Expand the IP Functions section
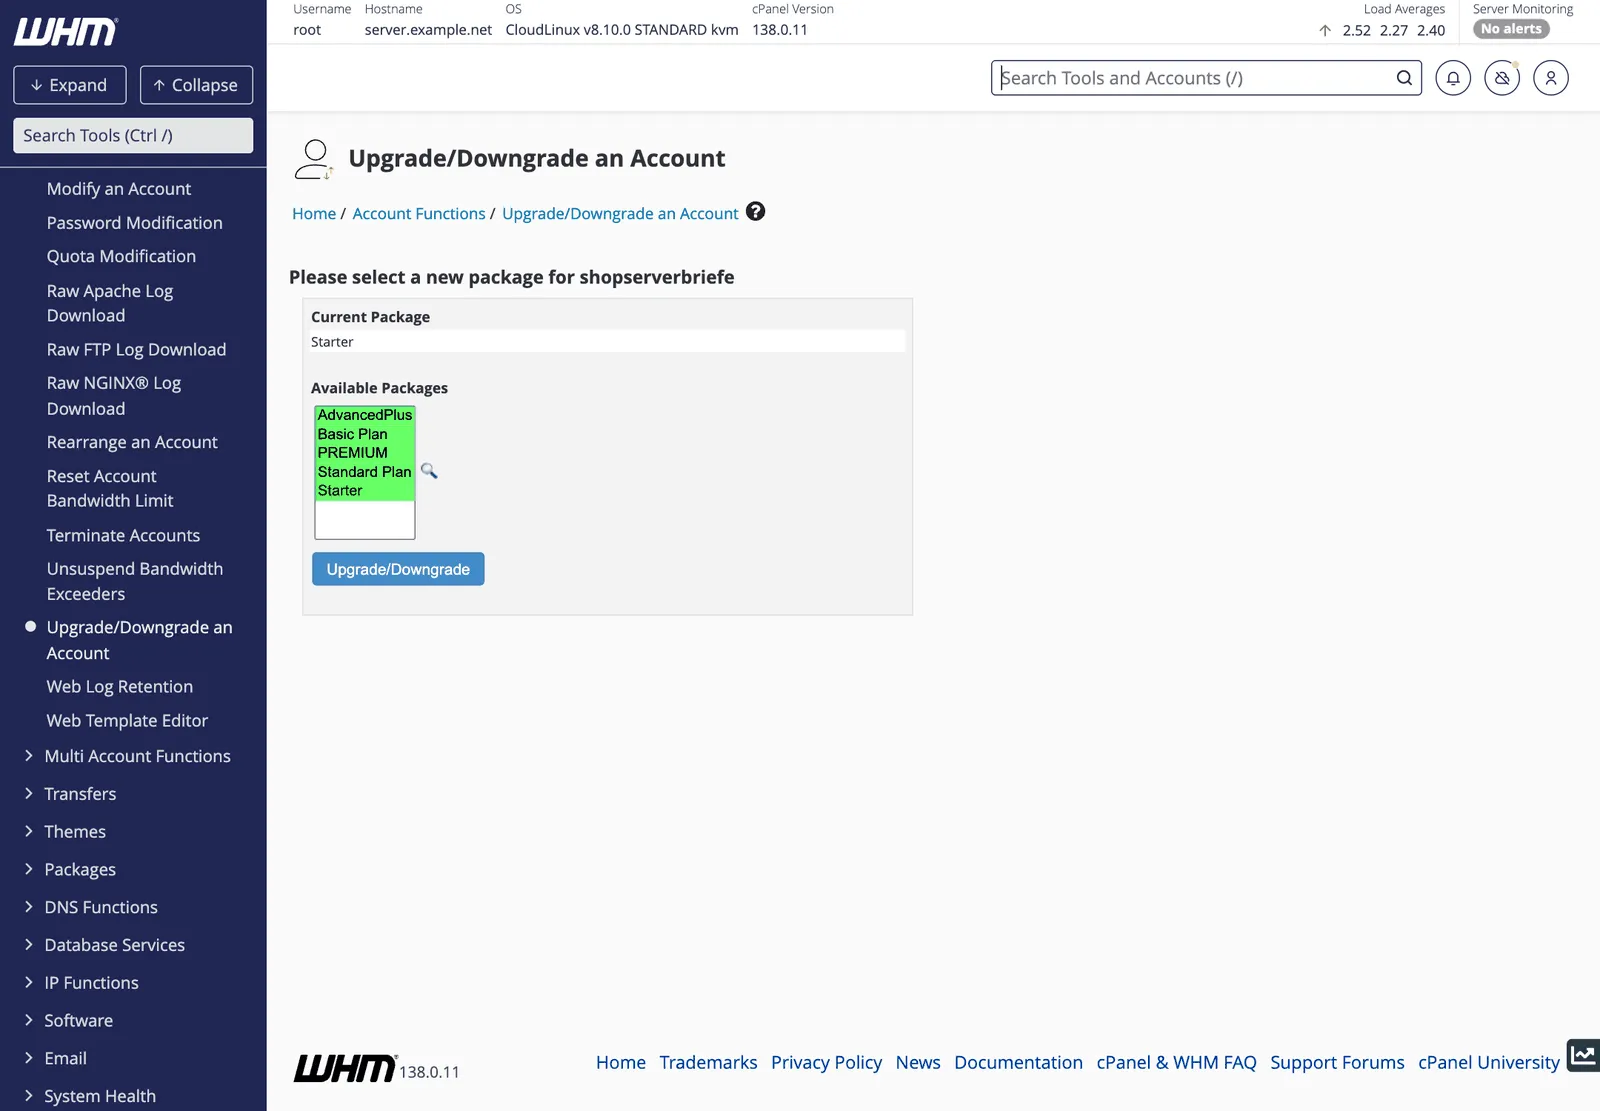Image resolution: width=1600 pixels, height=1111 pixels. pyautogui.click(x=81, y=983)
